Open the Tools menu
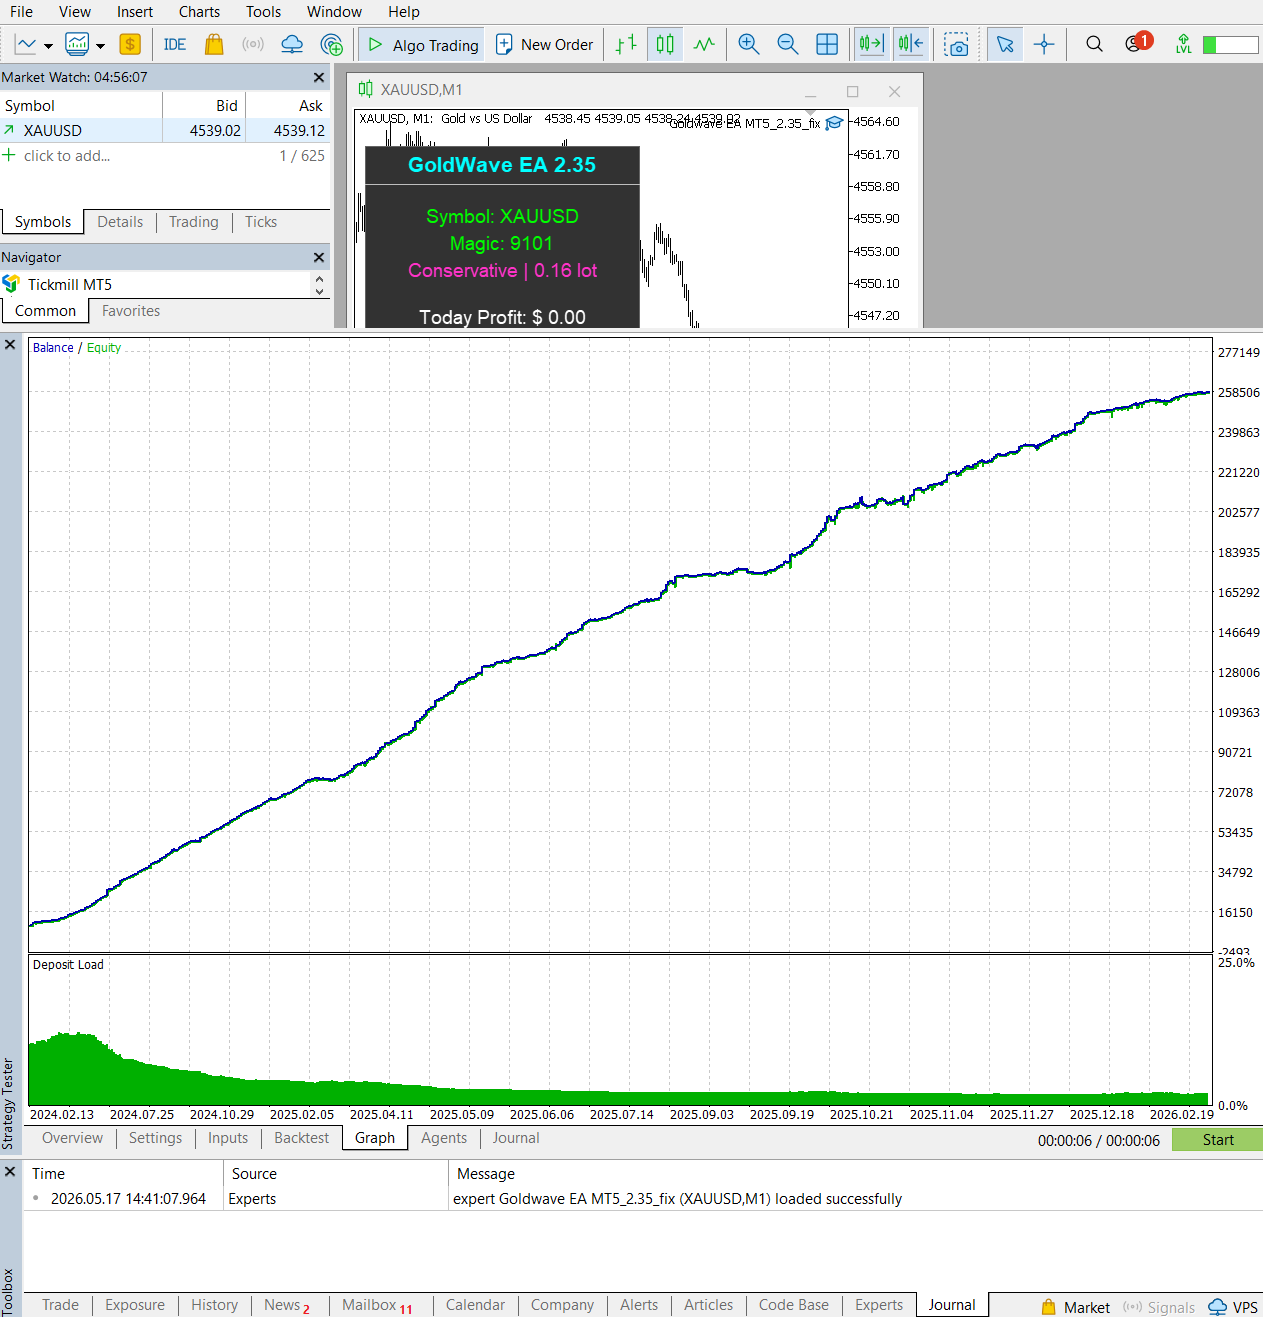The image size is (1263, 1317). tap(263, 12)
